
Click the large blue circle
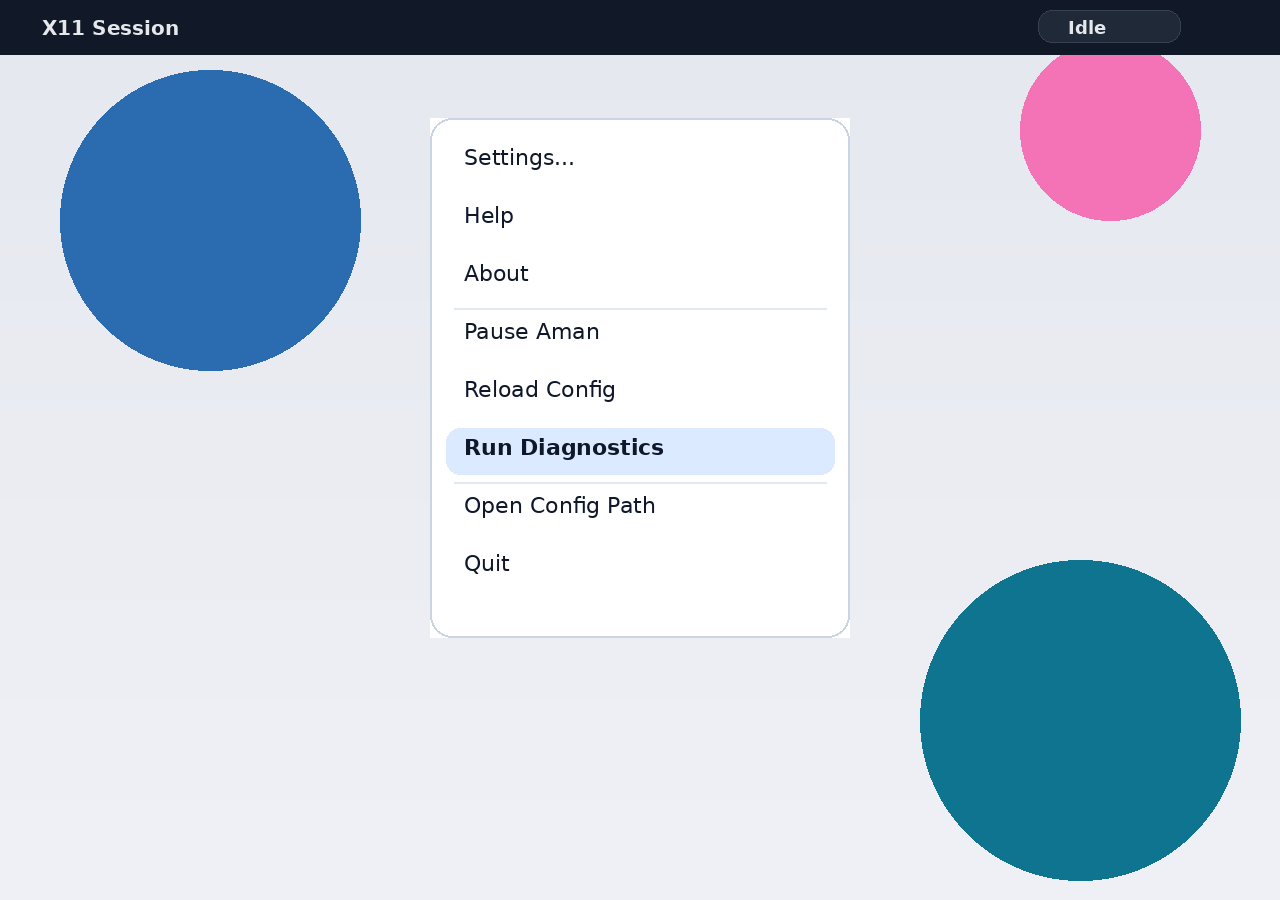pyautogui.click(x=210, y=220)
